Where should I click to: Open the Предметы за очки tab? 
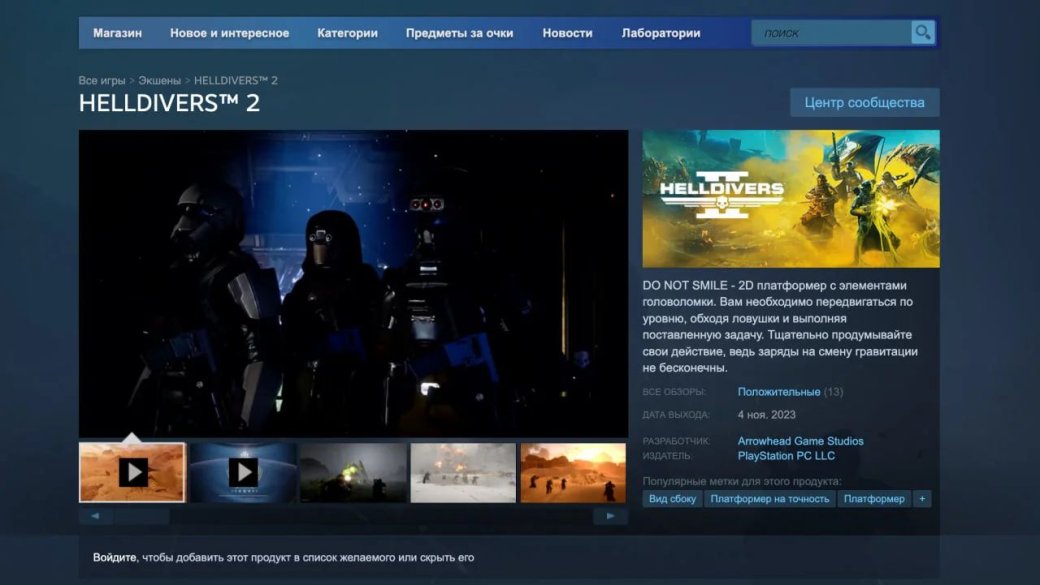(x=460, y=33)
